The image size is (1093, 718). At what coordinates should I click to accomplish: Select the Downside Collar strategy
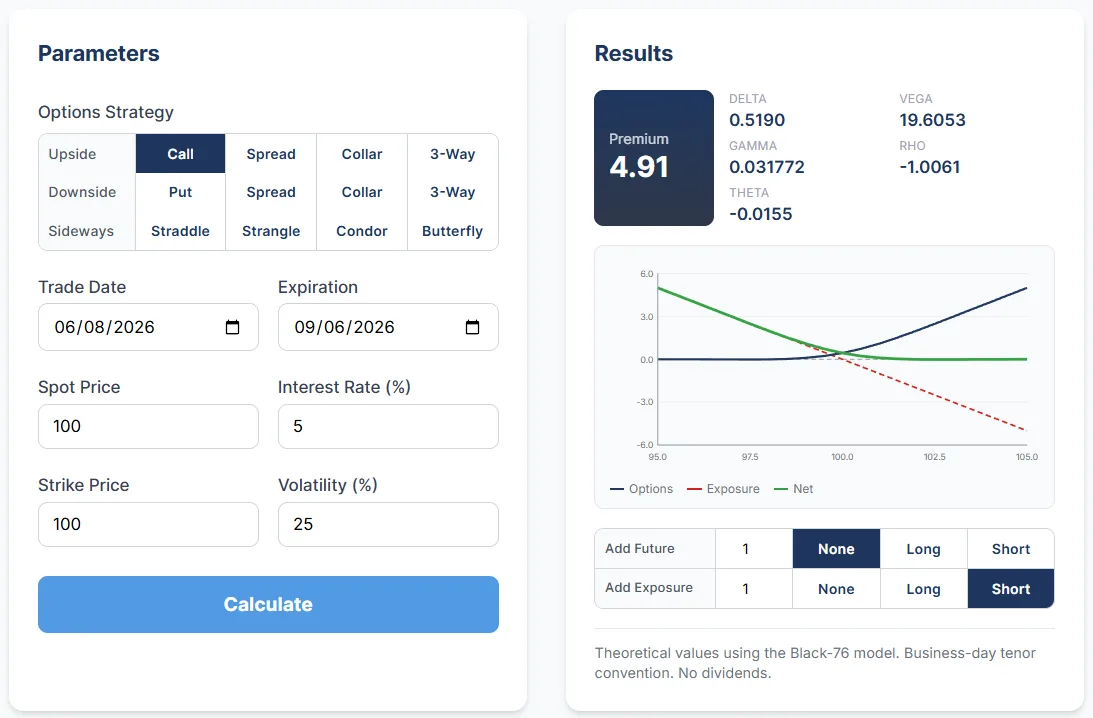[362, 192]
